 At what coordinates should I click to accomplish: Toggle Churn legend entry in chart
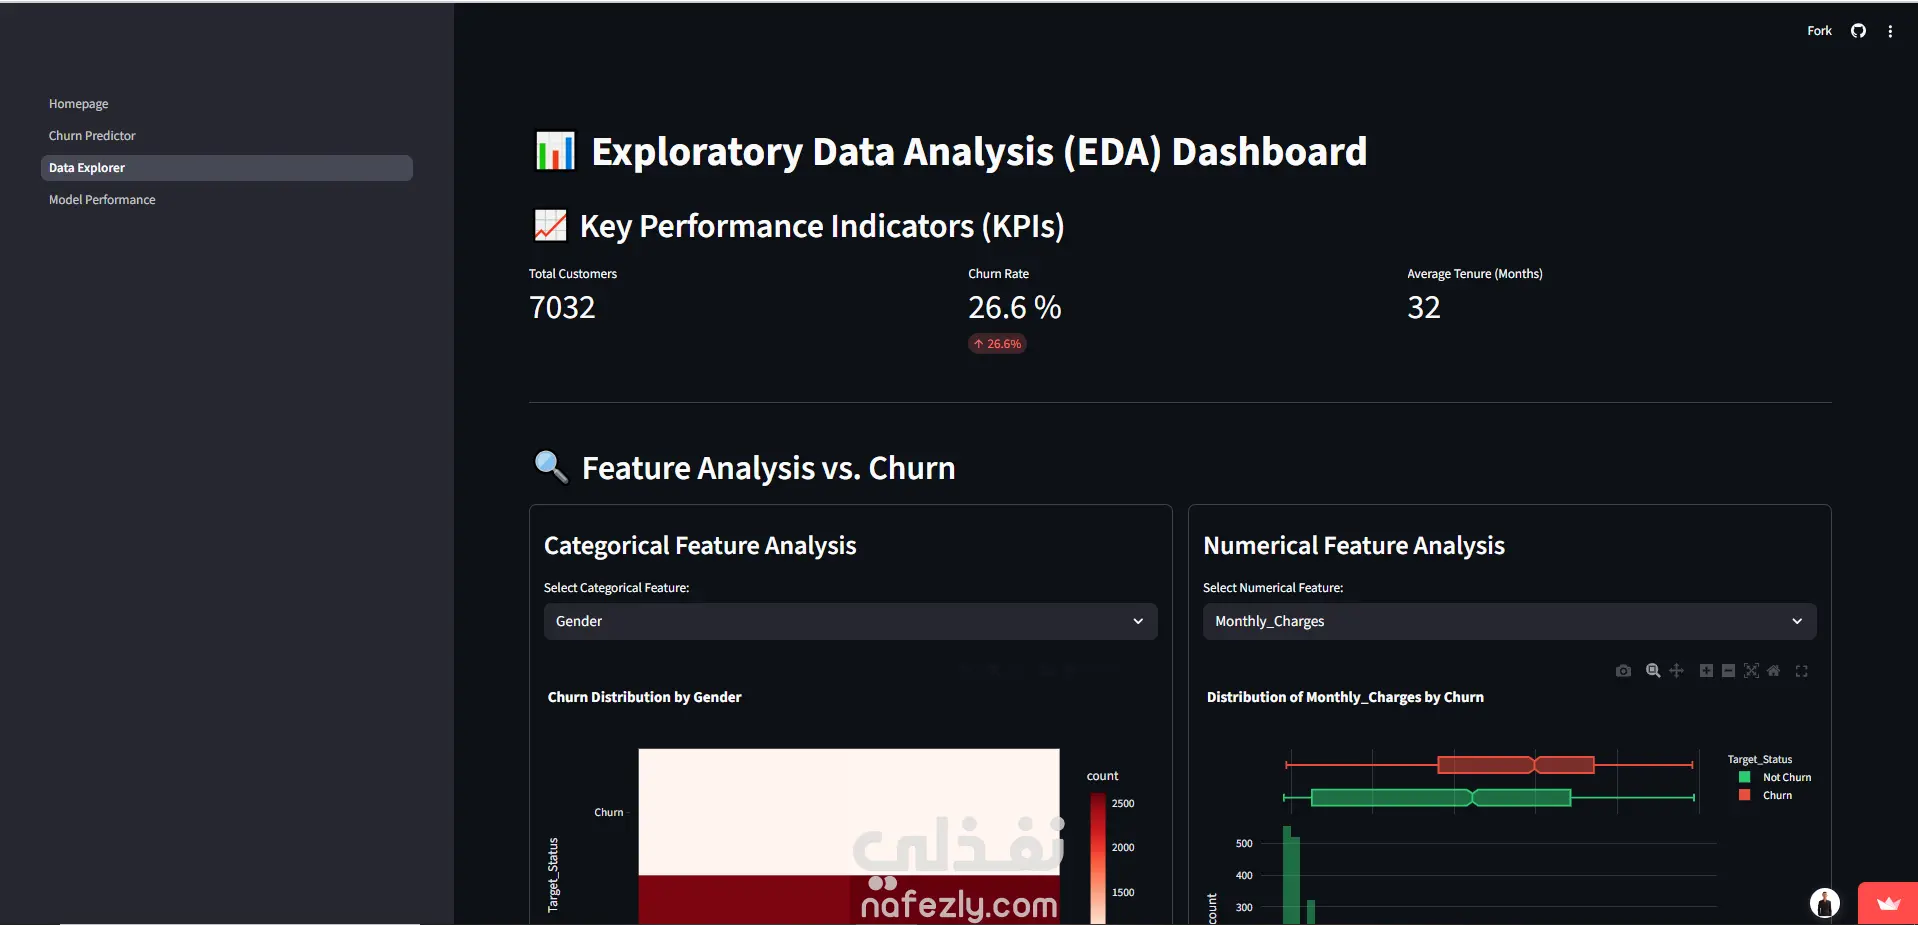1766,795
